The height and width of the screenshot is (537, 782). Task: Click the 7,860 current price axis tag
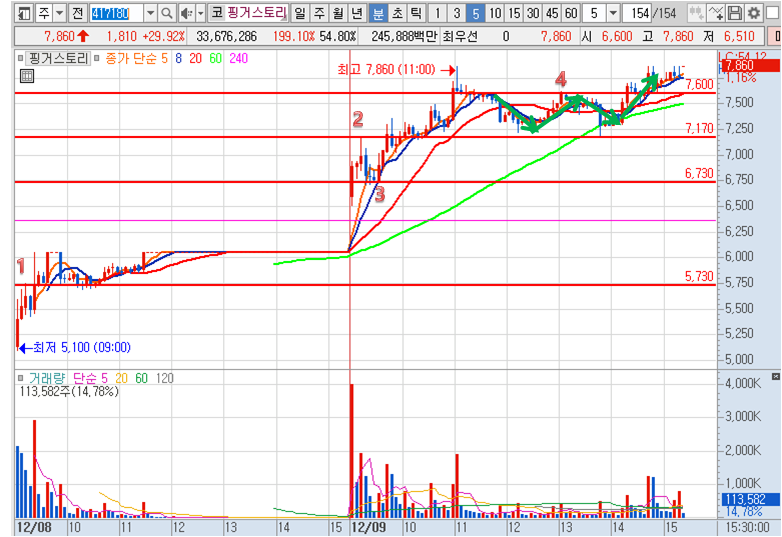coord(752,65)
